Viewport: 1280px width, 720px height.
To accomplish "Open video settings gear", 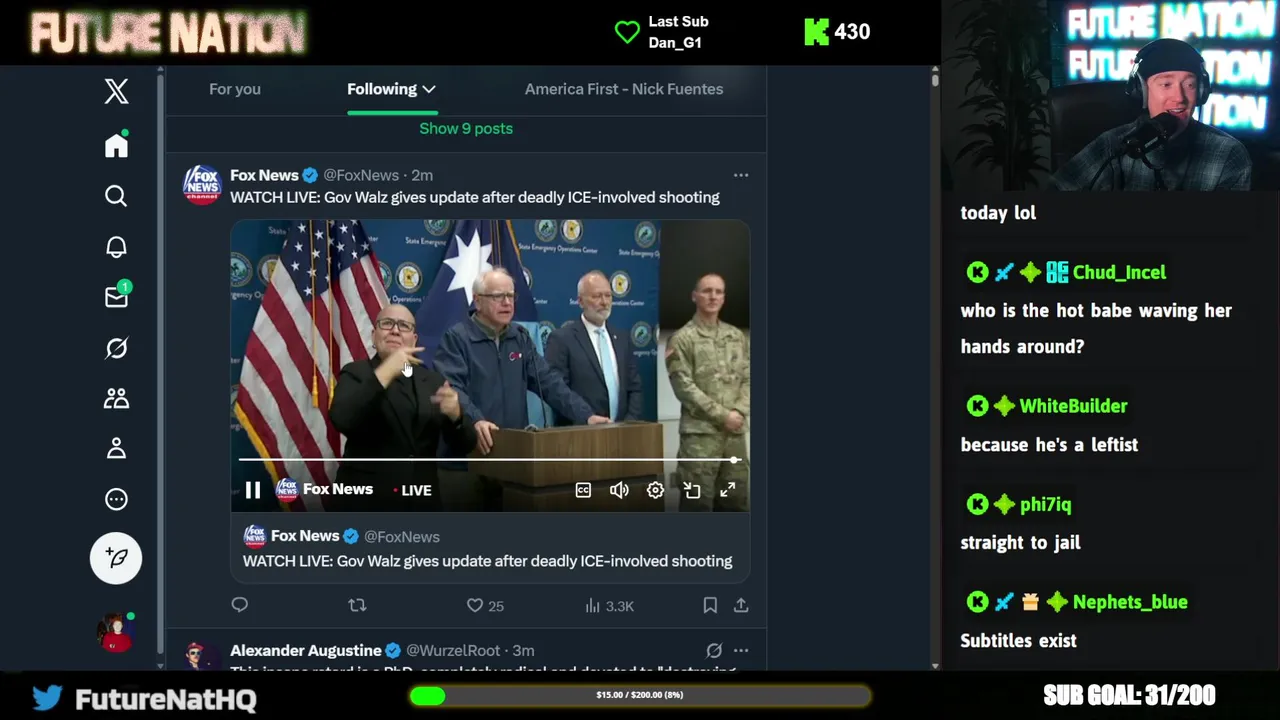I will click(655, 490).
